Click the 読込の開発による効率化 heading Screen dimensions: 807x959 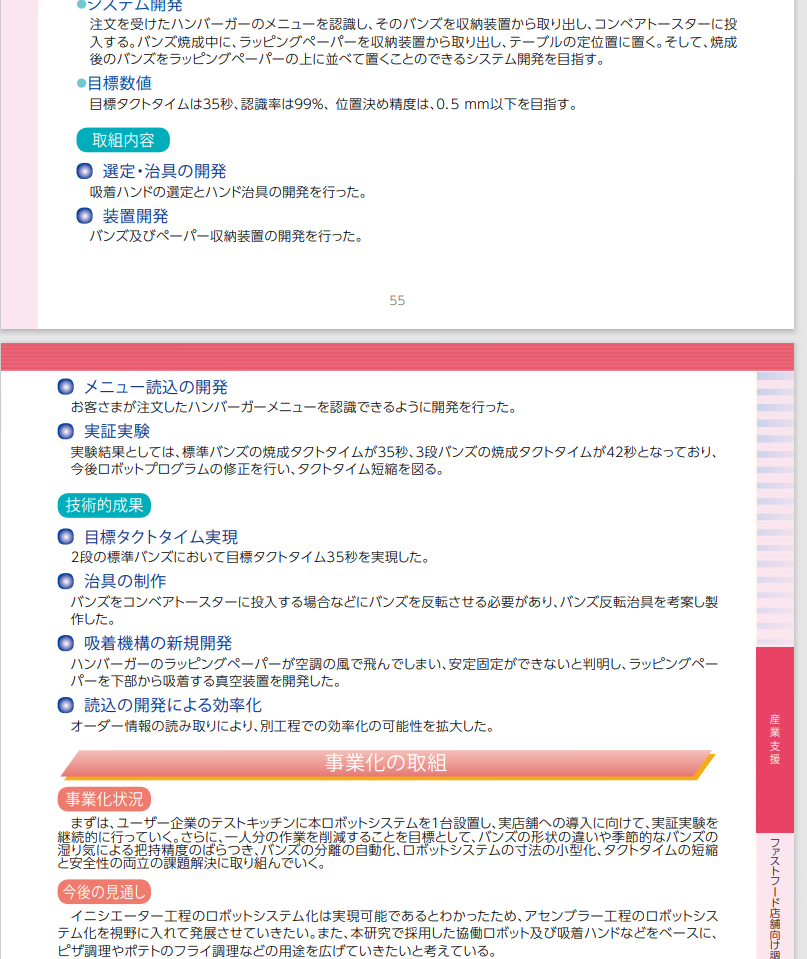(173, 705)
